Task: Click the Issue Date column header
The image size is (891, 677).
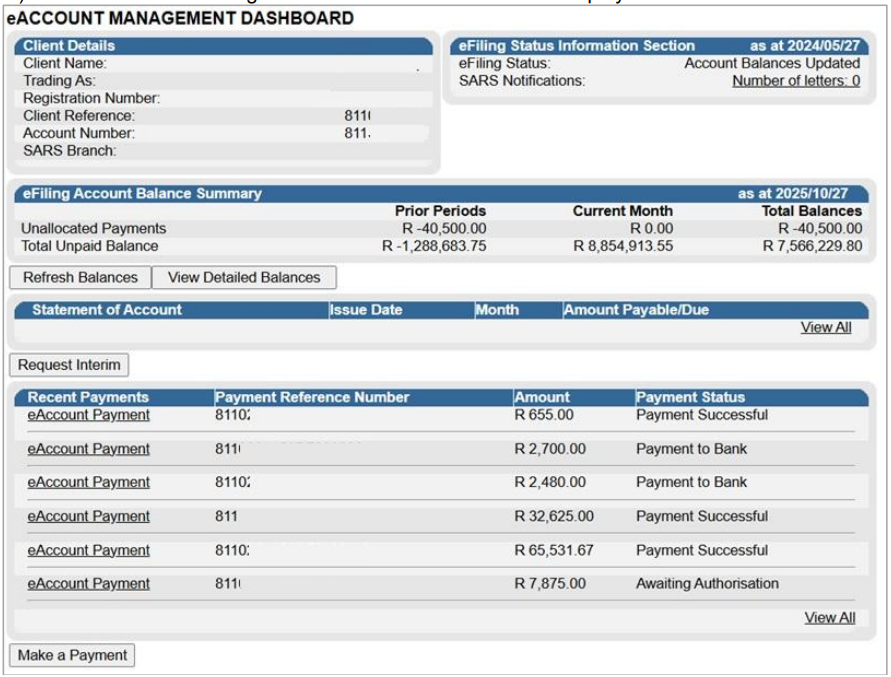Action: [366, 310]
